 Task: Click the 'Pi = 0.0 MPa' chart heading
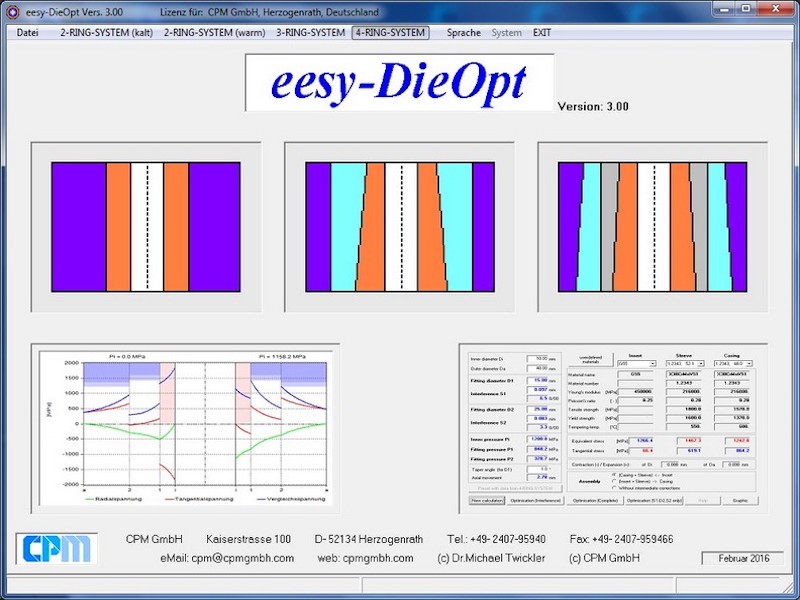pos(128,356)
